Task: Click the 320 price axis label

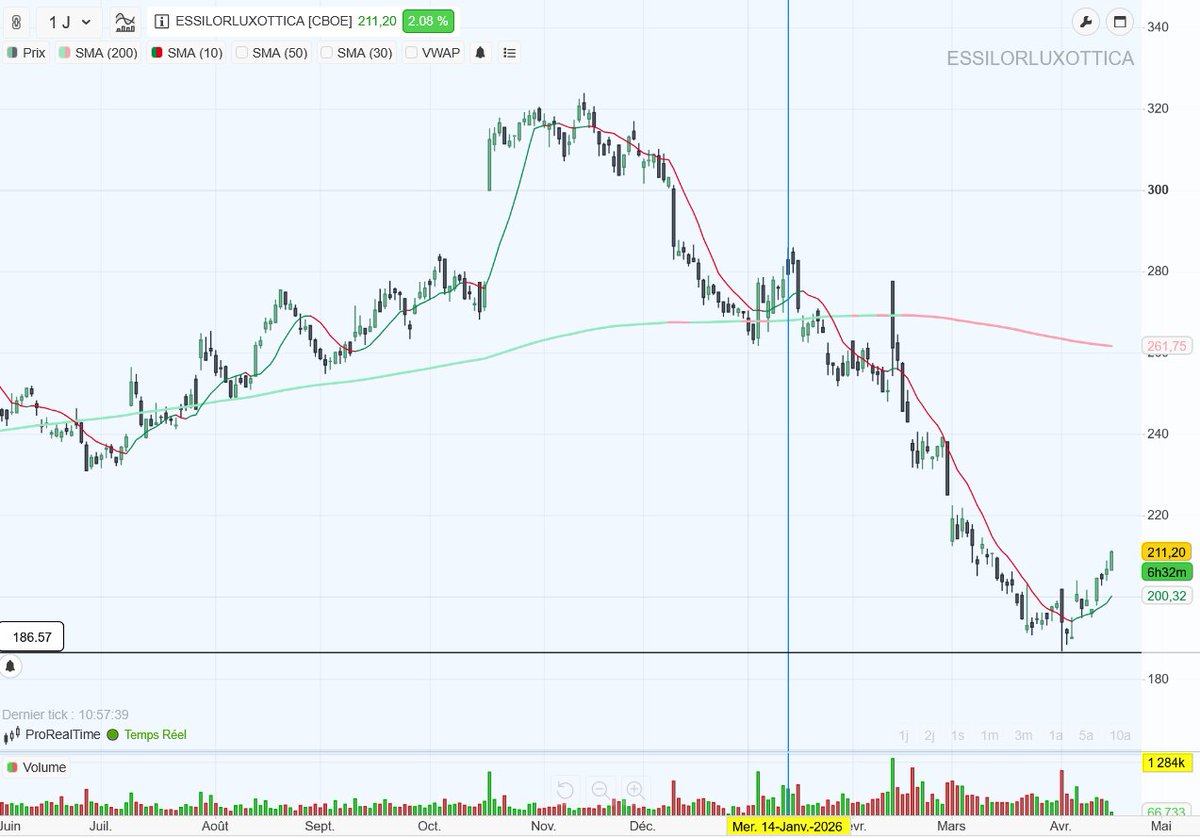Action: pyautogui.click(x=1160, y=108)
